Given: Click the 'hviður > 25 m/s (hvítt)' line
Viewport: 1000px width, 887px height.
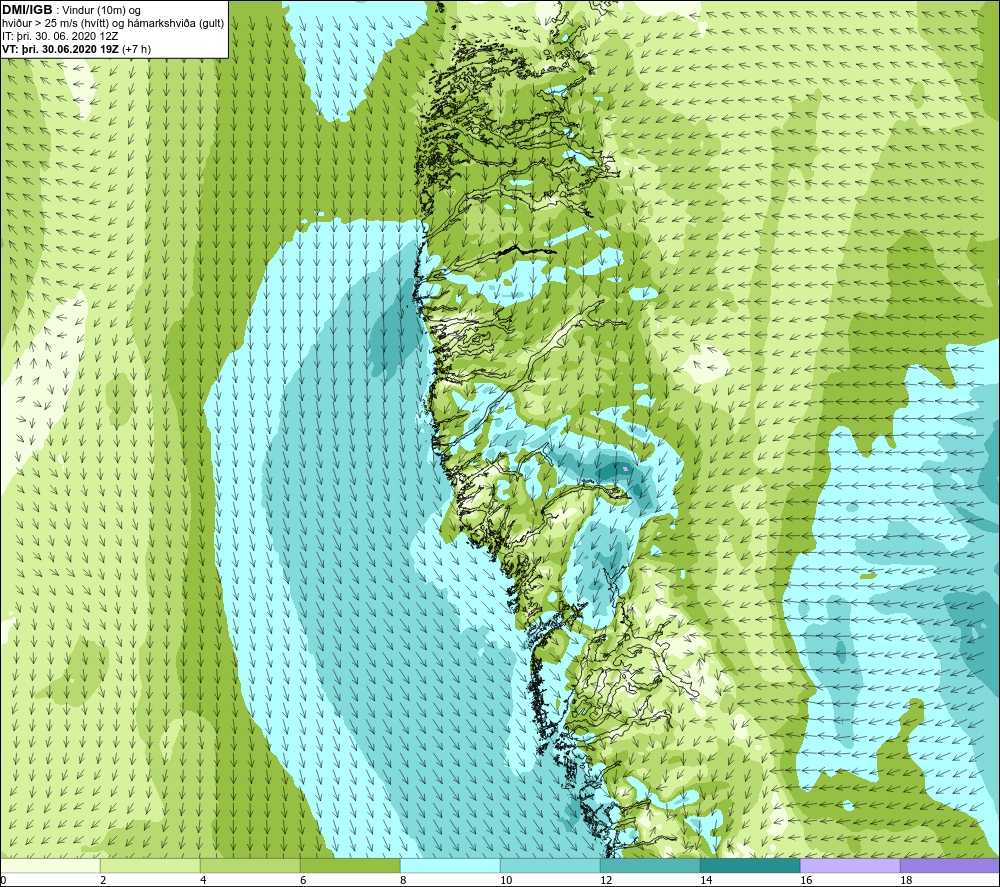Looking at the screenshot, I should pyautogui.click(x=56, y=24).
